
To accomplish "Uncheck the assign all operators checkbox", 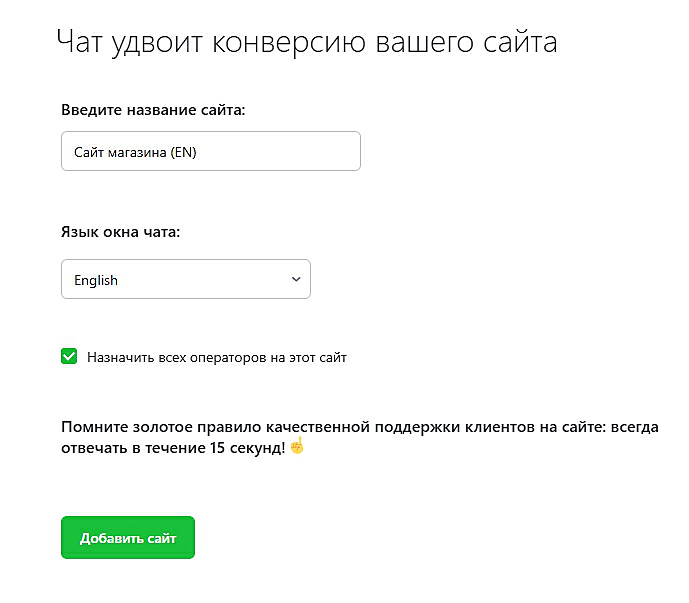I will pyautogui.click(x=69, y=356).
